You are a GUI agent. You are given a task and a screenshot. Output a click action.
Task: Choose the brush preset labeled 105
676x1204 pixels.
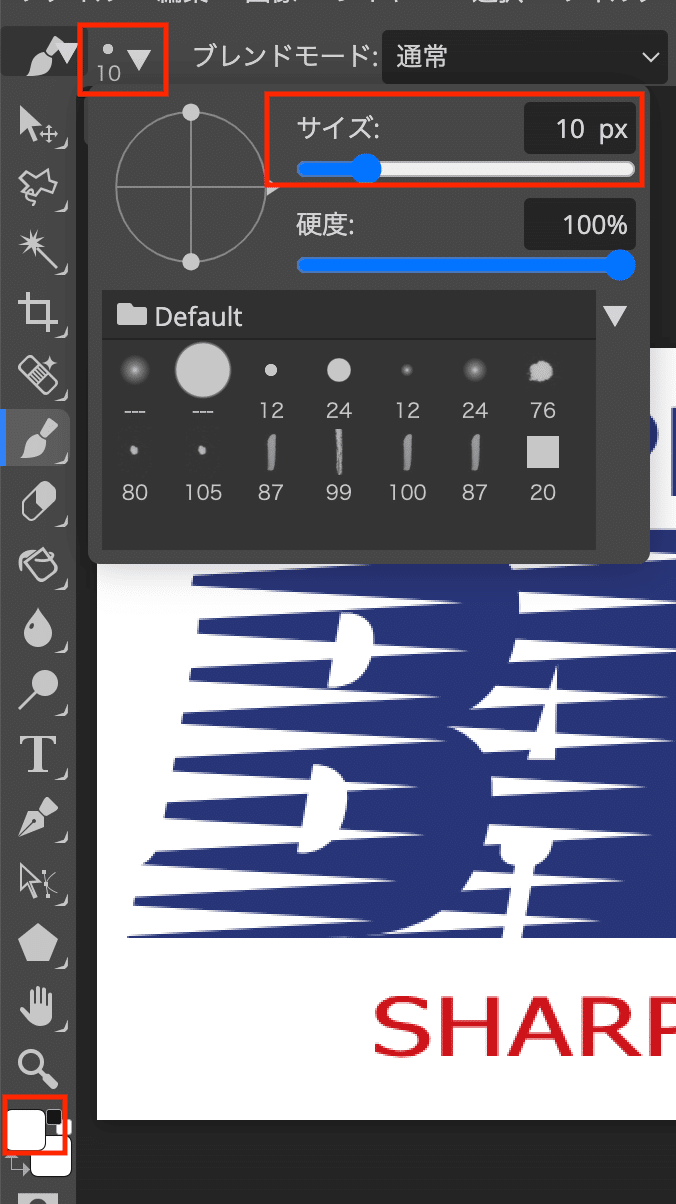203,452
